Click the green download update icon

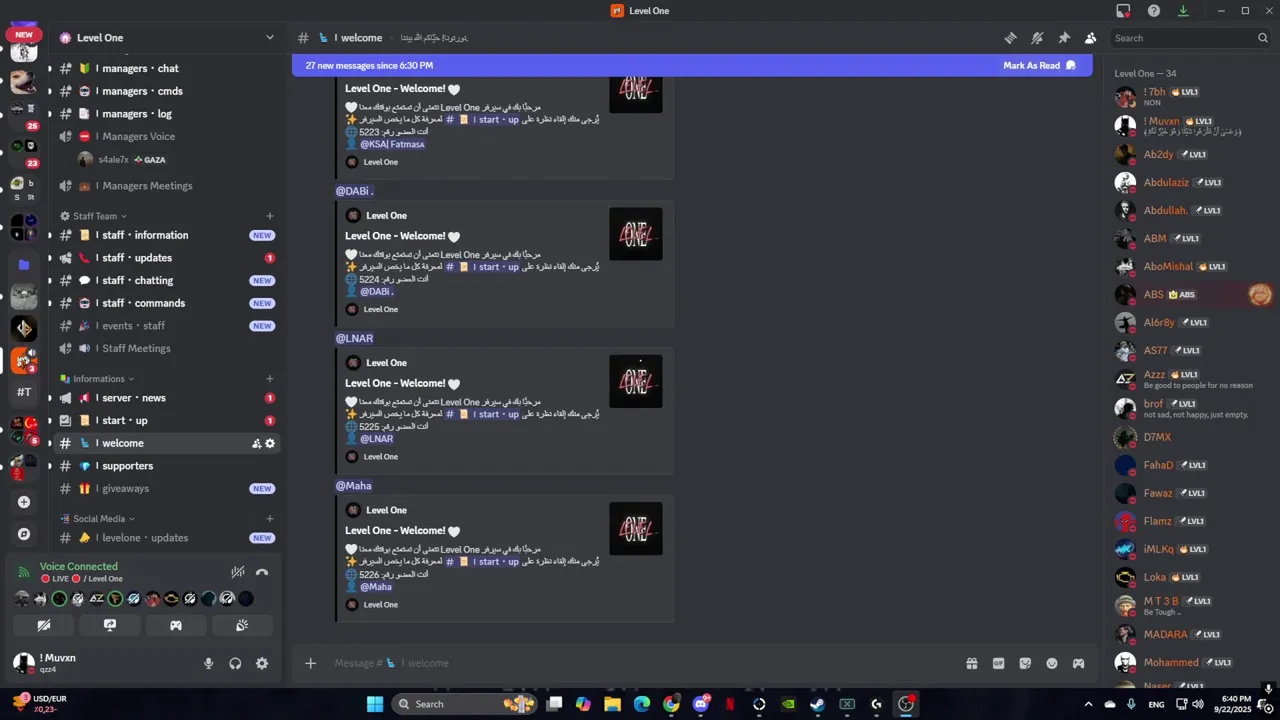click(1183, 11)
